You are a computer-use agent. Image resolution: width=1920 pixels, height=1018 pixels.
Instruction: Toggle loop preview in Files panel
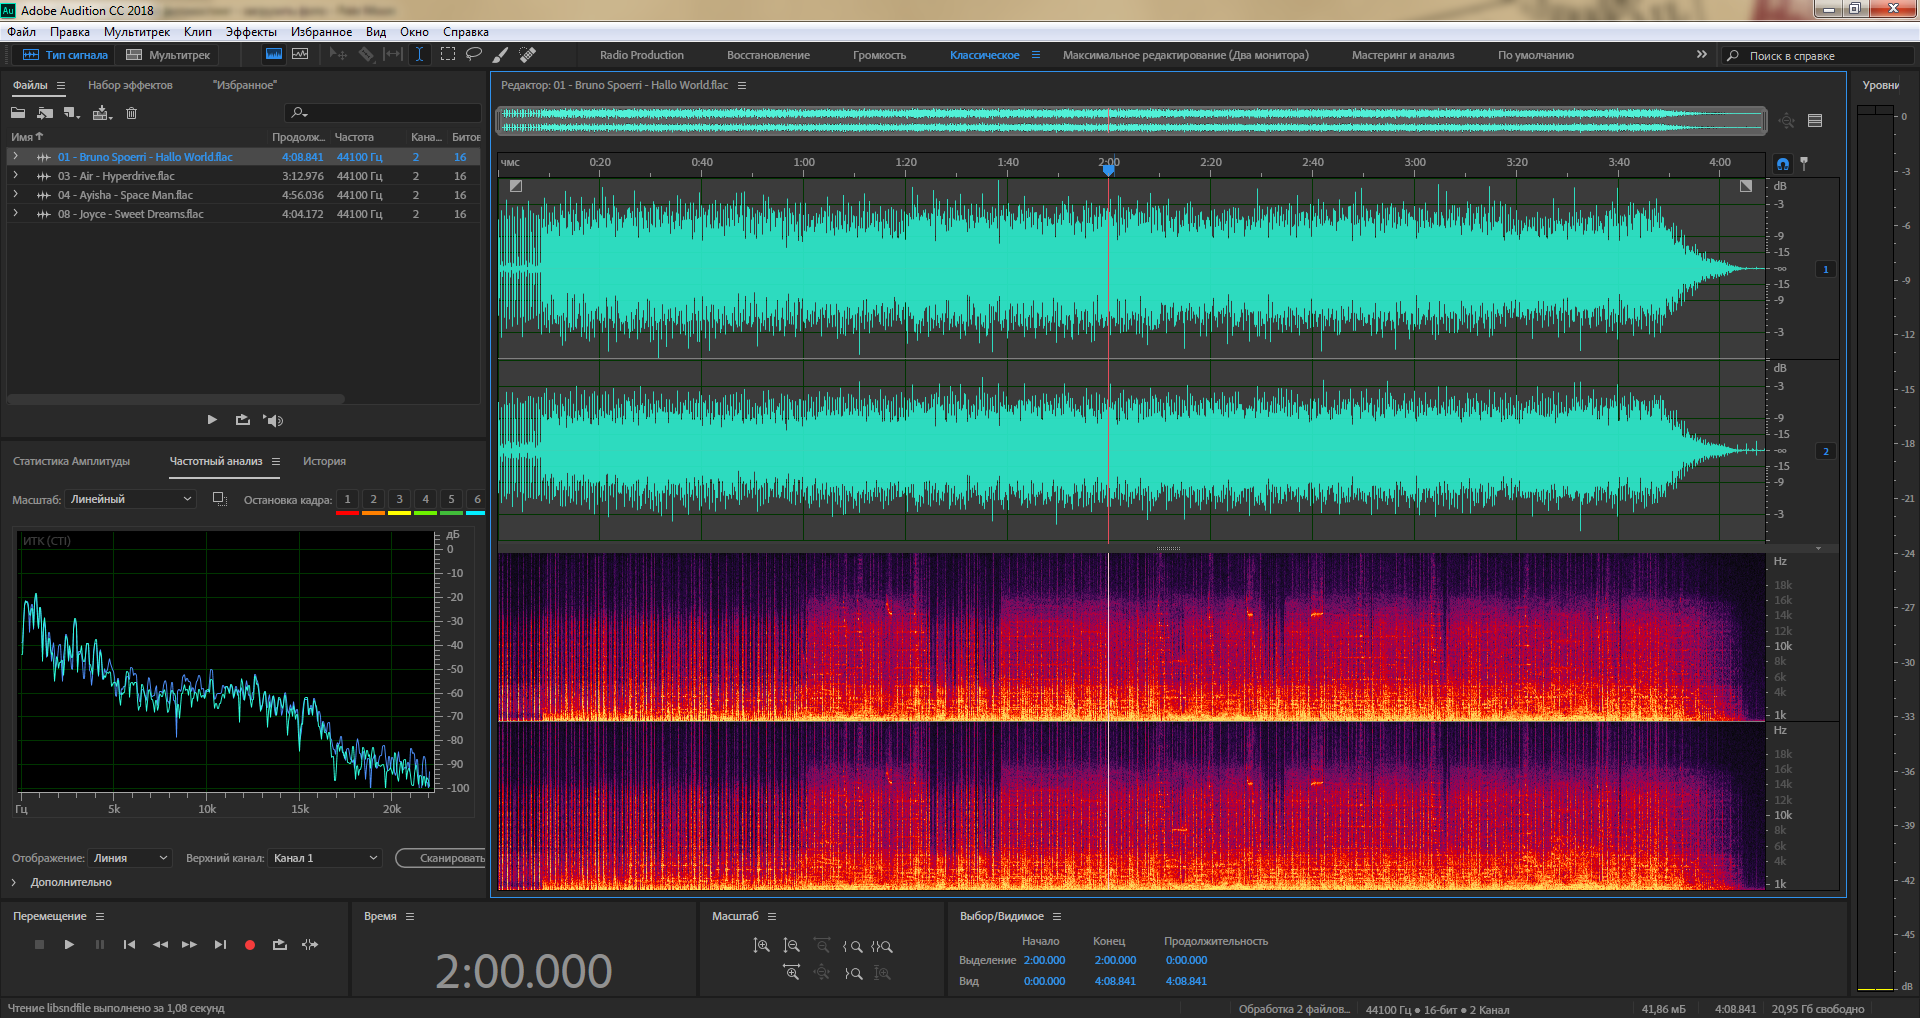pos(243,420)
